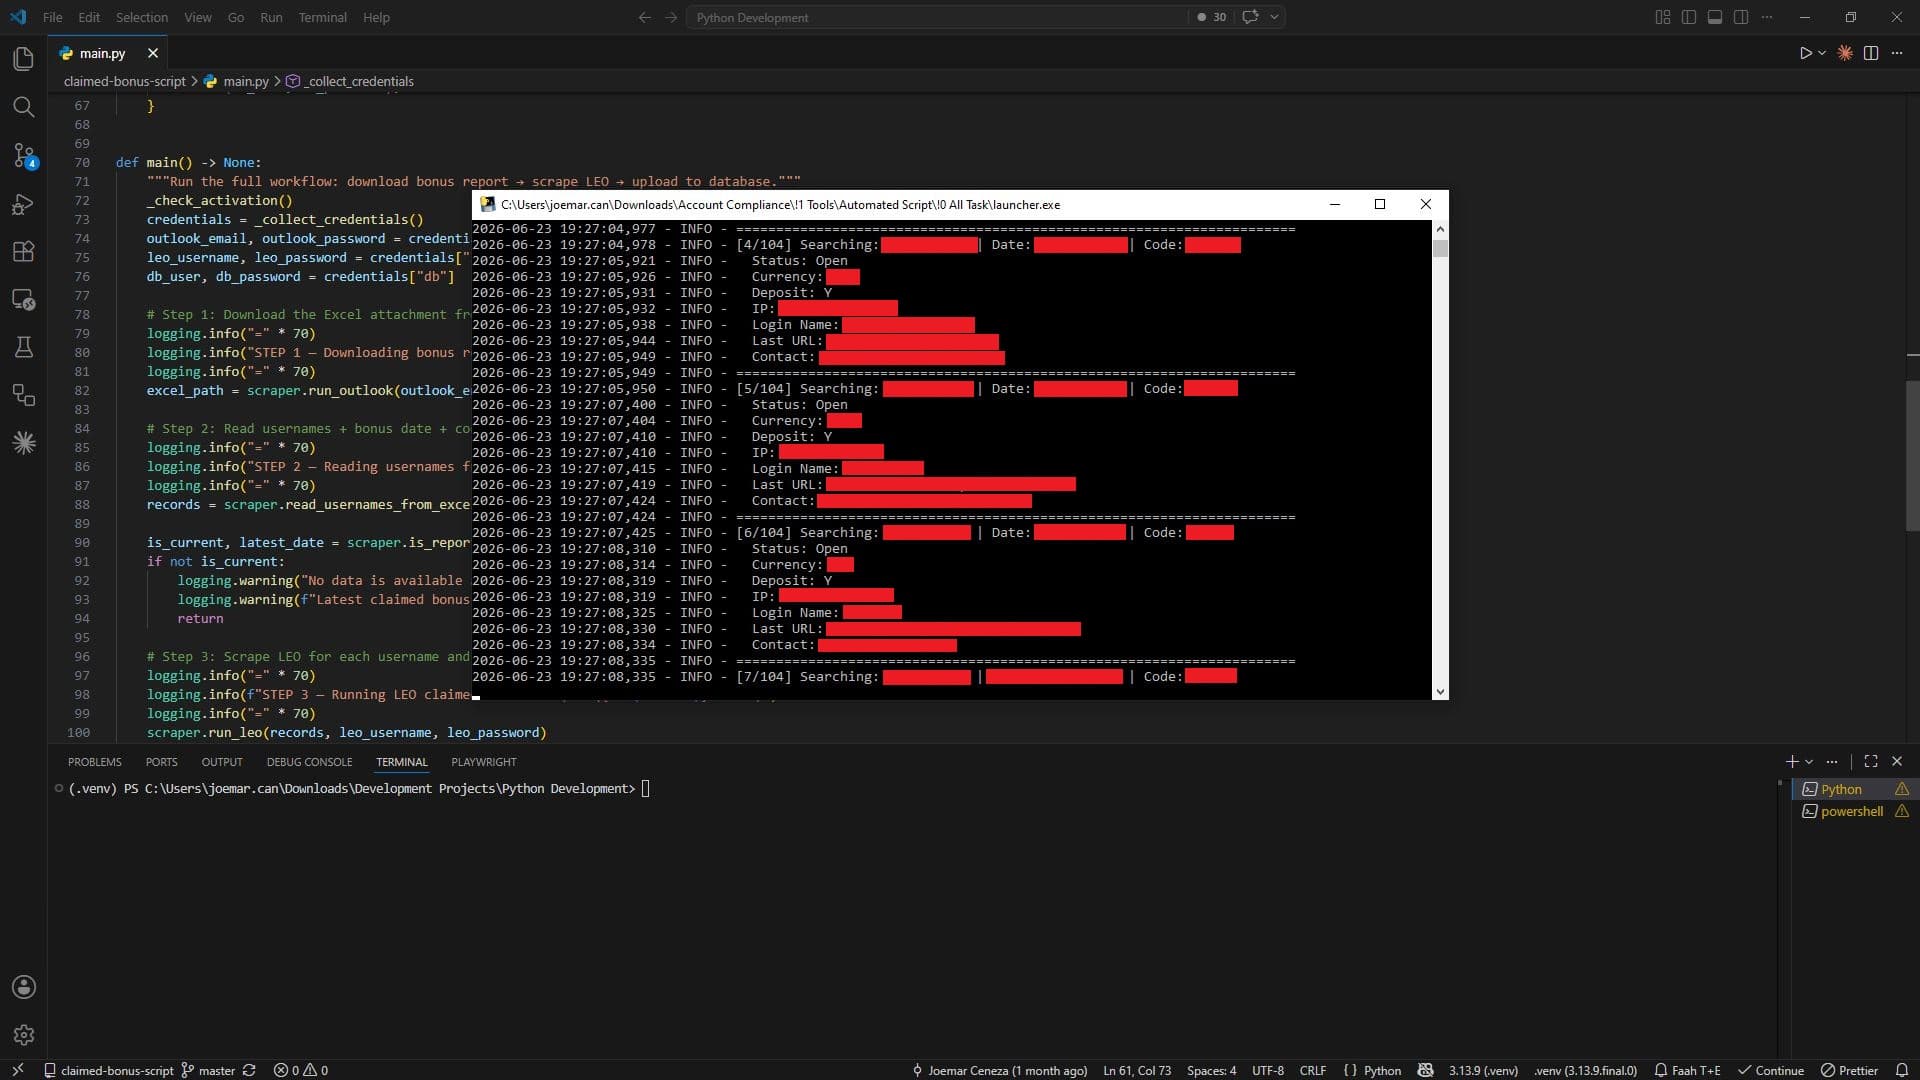Click the editor vertical scrollbar slider
1920x1080 pixels.
[x=1912, y=456]
